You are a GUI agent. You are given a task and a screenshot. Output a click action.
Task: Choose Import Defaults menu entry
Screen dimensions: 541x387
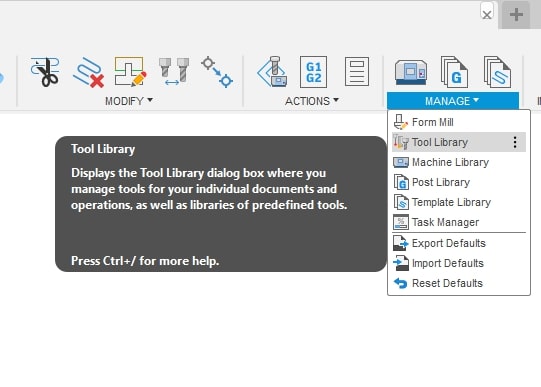459,263
